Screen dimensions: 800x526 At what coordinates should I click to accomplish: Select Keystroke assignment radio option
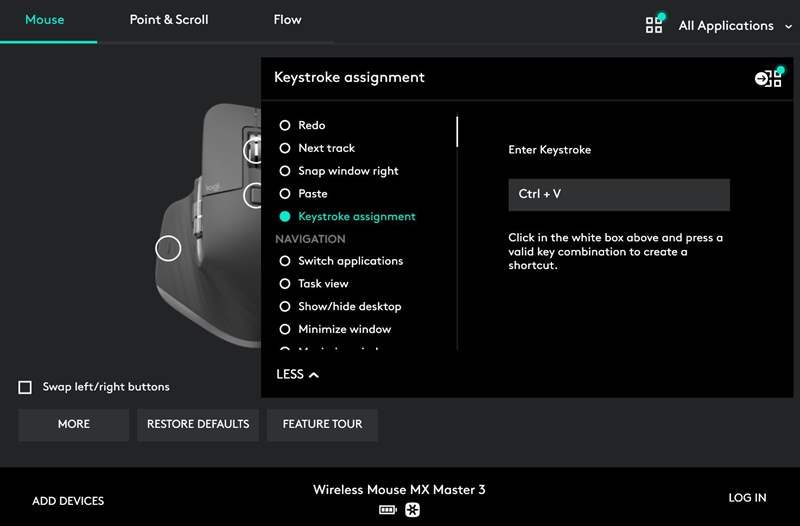point(347,216)
